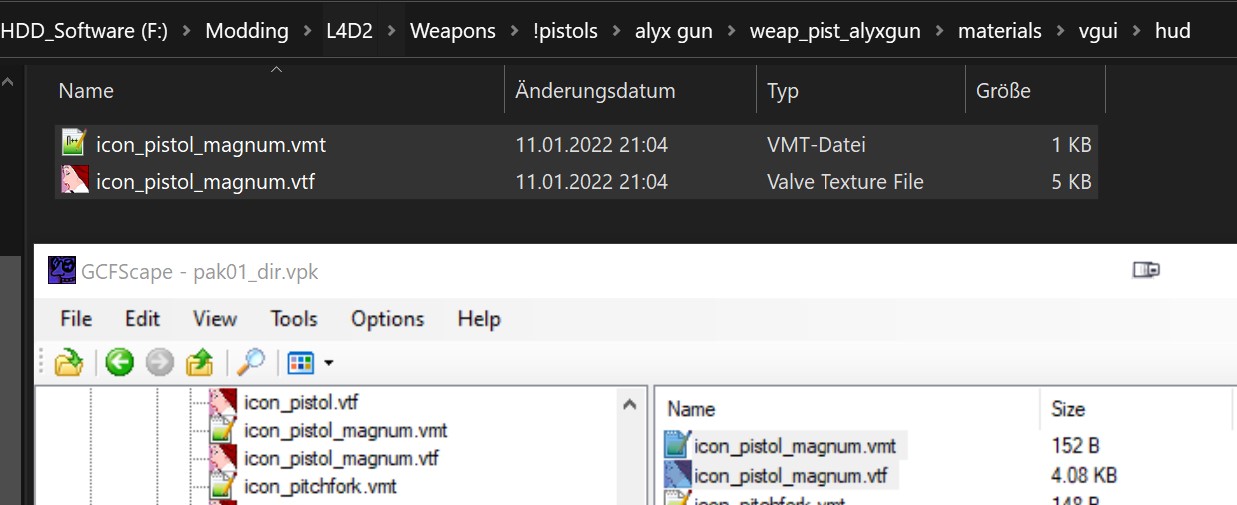
Task: Expand chevron after HDD_Software (F:) in breadcrumb
Action: click(186, 32)
